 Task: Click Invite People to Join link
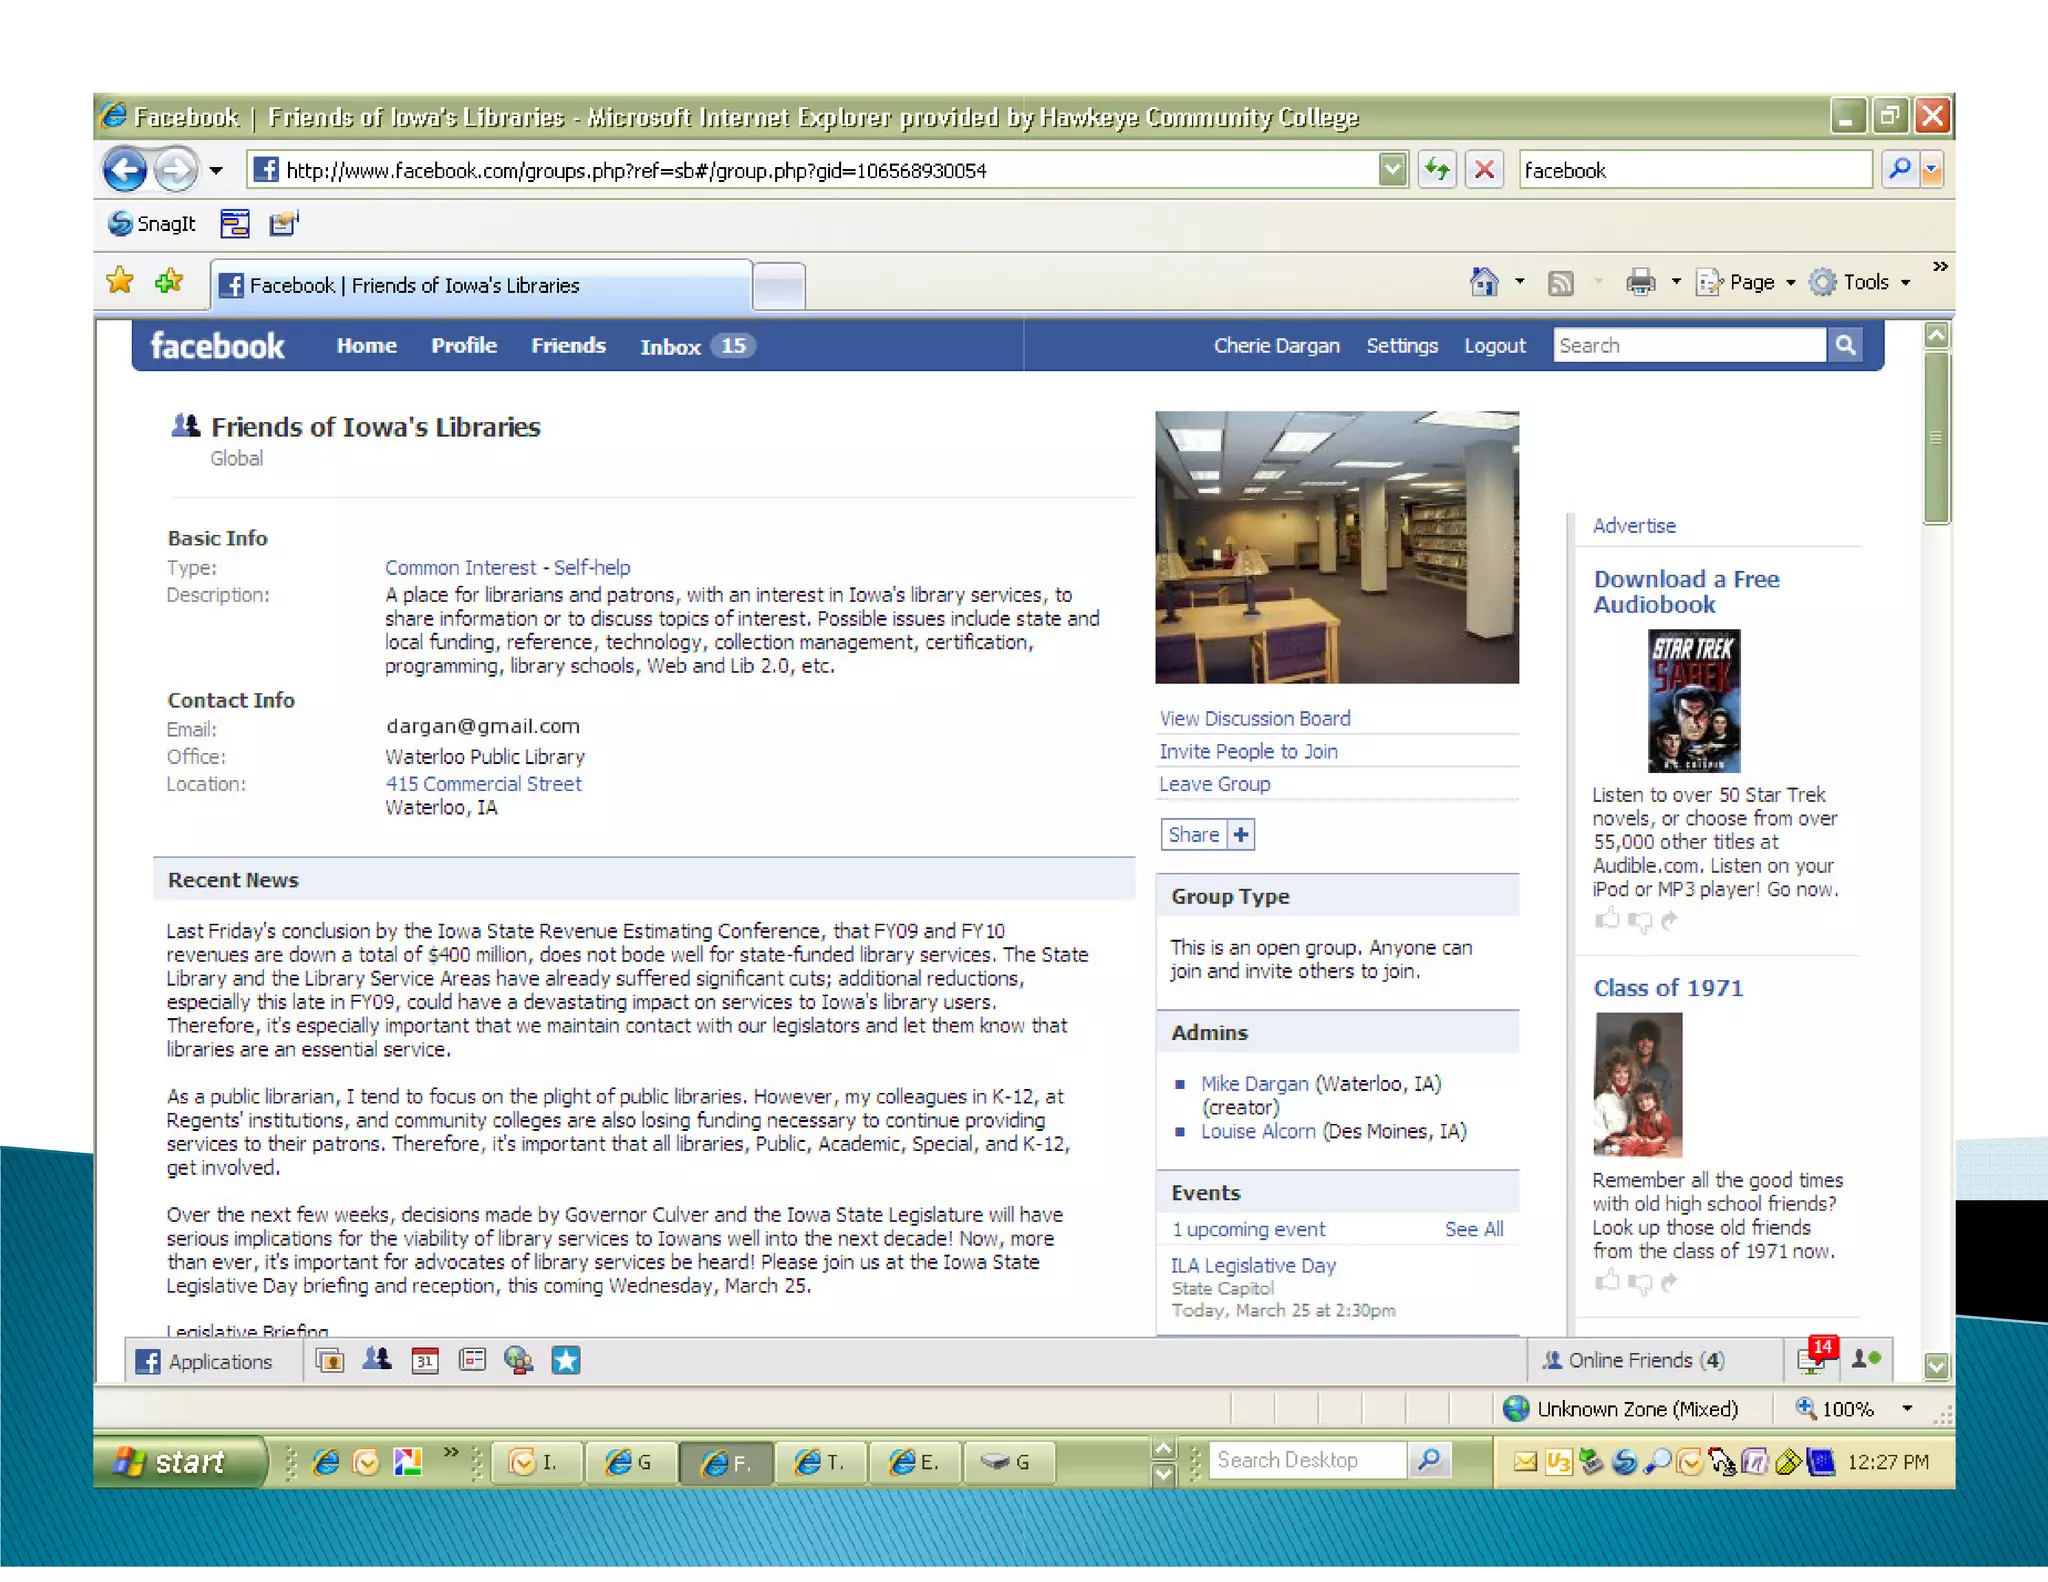[x=1248, y=751]
